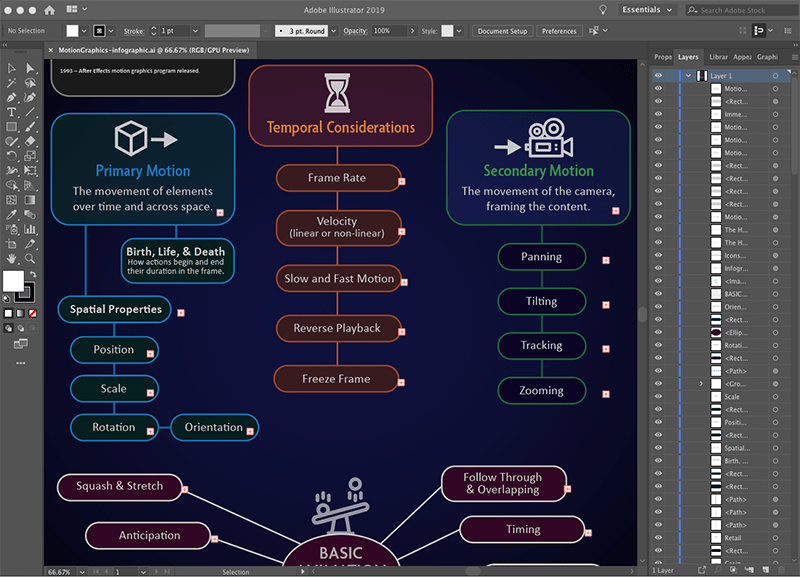Switch to the Properties panel tab
The image size is (800, 577).
click(x=662, y=57)
